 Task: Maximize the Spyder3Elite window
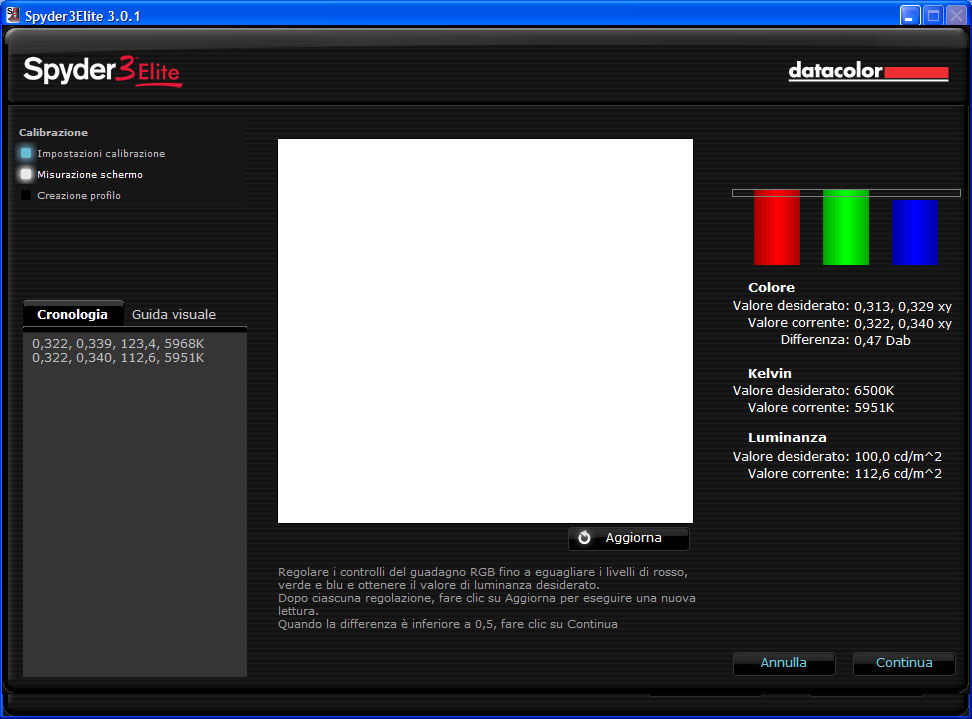click(x=933, y=15)
